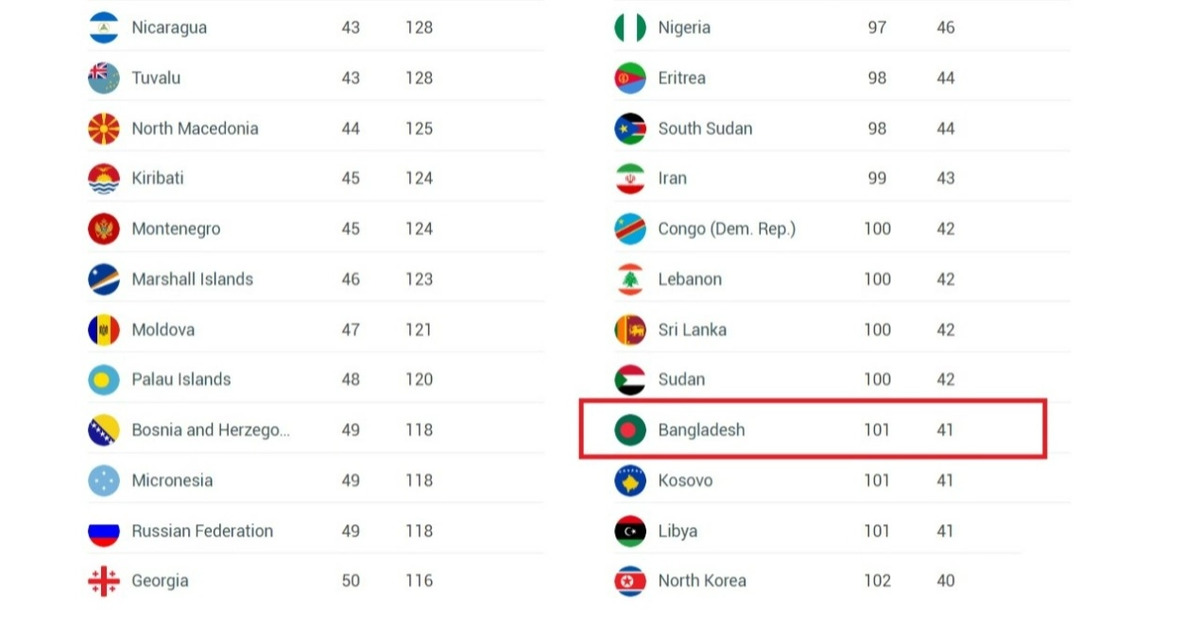Image resolution: width=1200 pixels, height=630 pixels.
Task: Click the Montenegro flag icon
Action: tap(104, 229)
